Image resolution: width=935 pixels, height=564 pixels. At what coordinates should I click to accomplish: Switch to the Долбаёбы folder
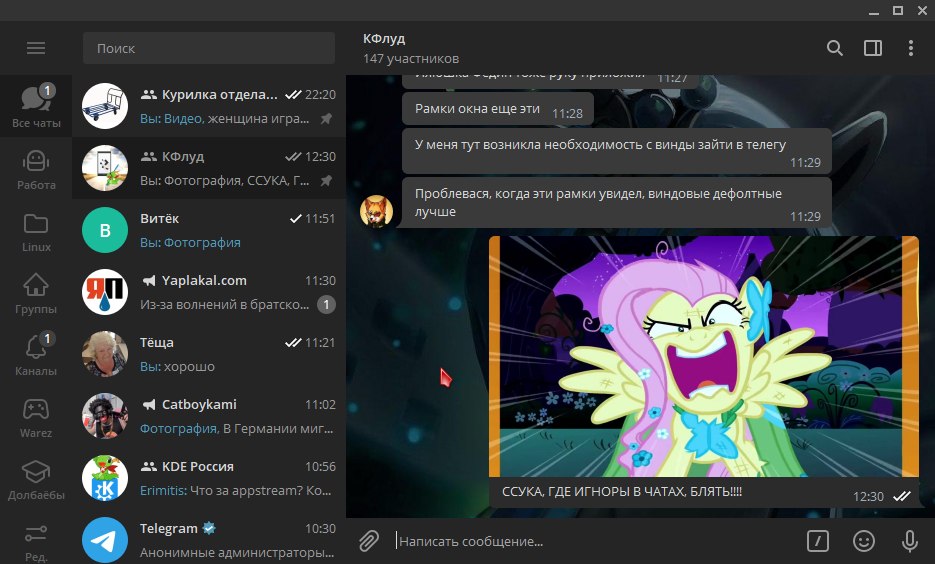point(36,479)
